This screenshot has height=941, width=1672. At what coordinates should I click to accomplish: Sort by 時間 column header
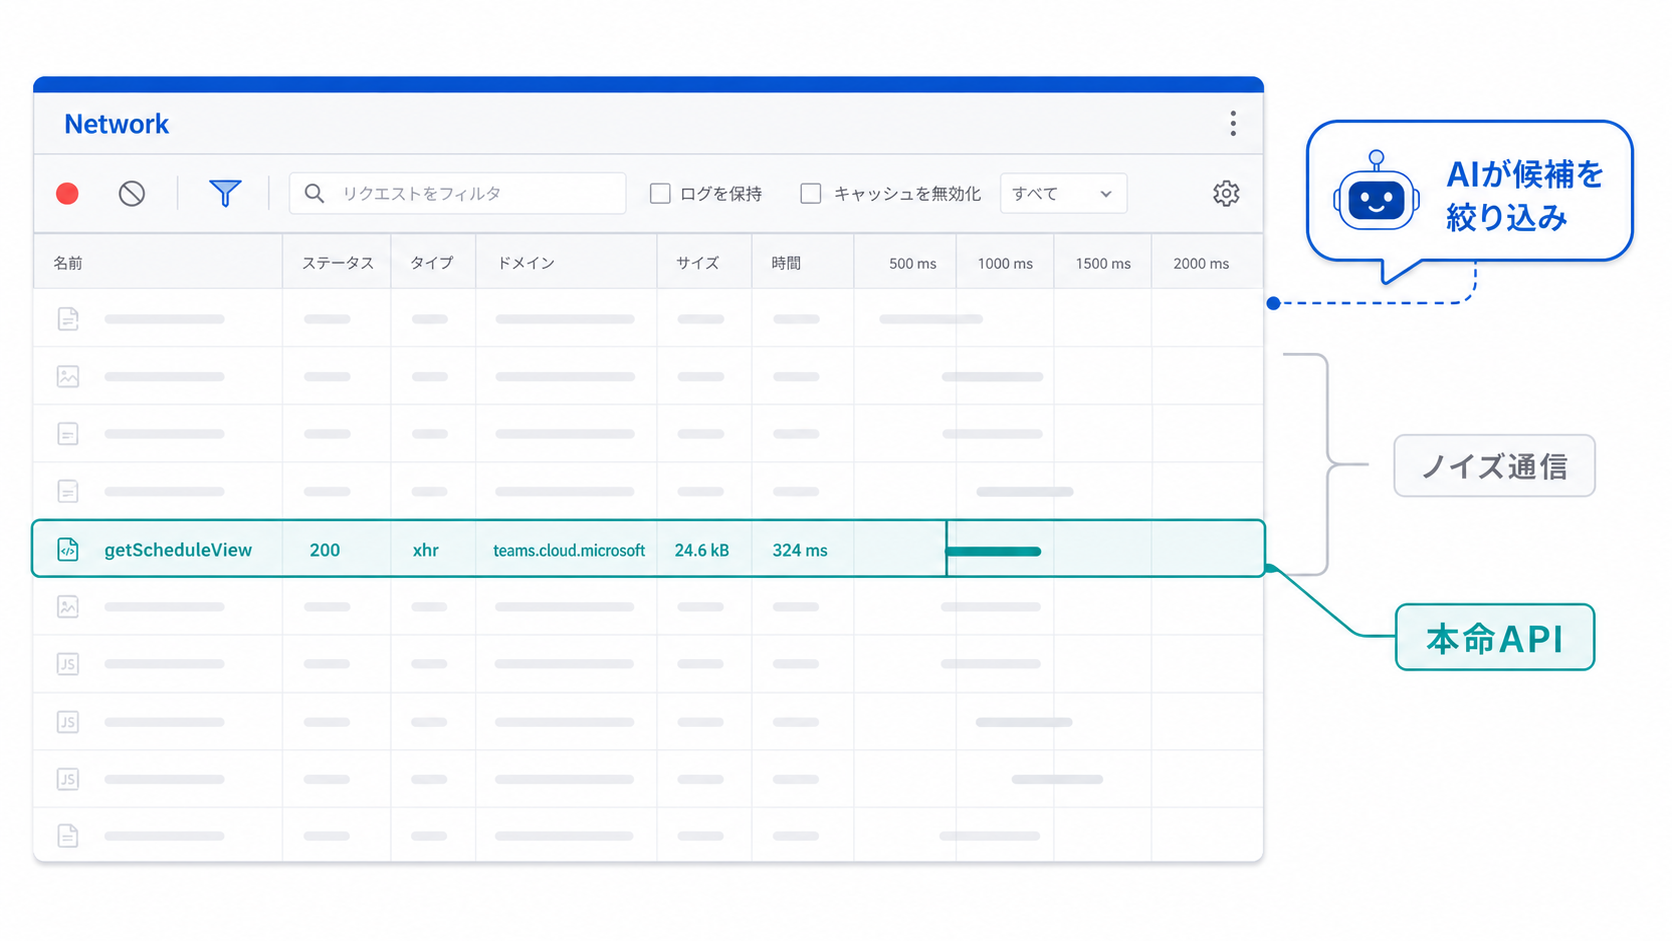click(x=786, y=263)
